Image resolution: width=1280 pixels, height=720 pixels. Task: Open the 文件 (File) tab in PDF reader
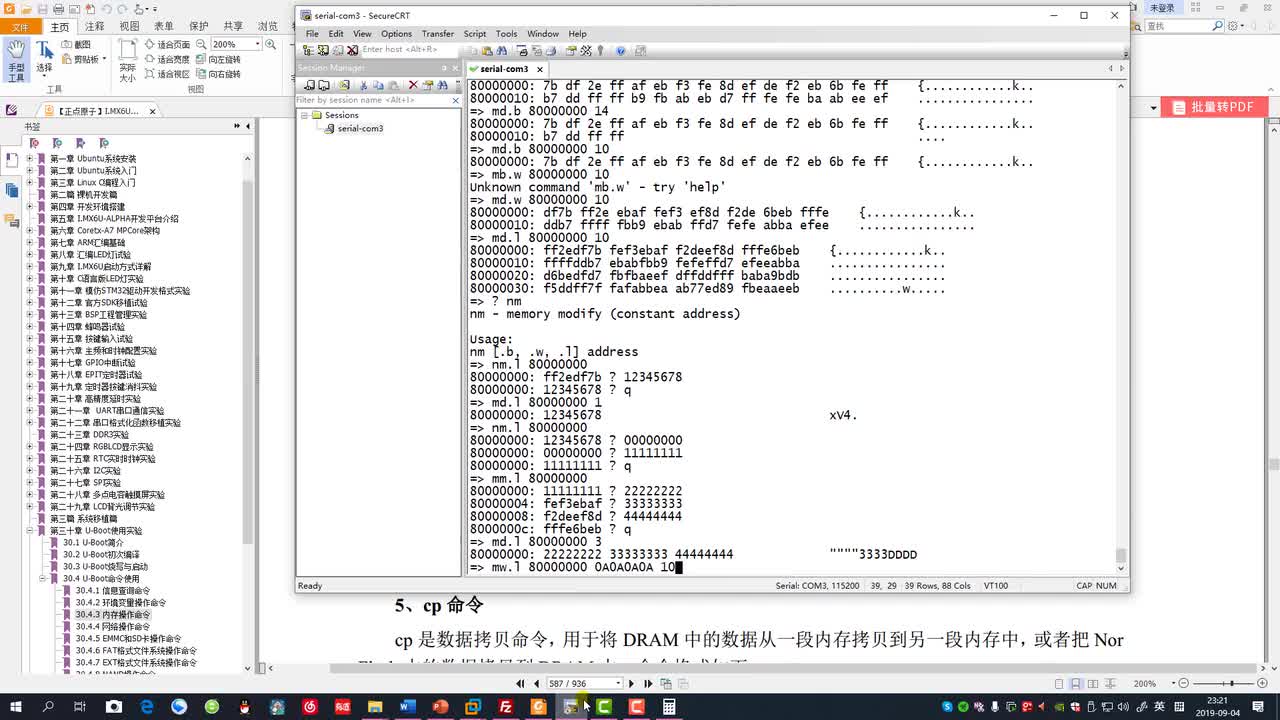pos(19,27)
